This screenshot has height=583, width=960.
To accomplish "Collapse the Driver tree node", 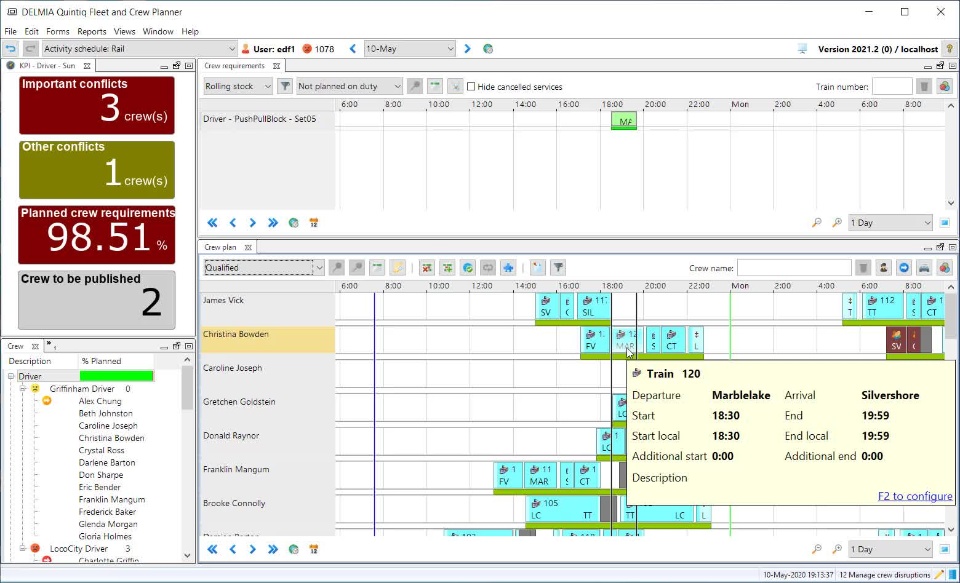I will [x=11, y=377].
